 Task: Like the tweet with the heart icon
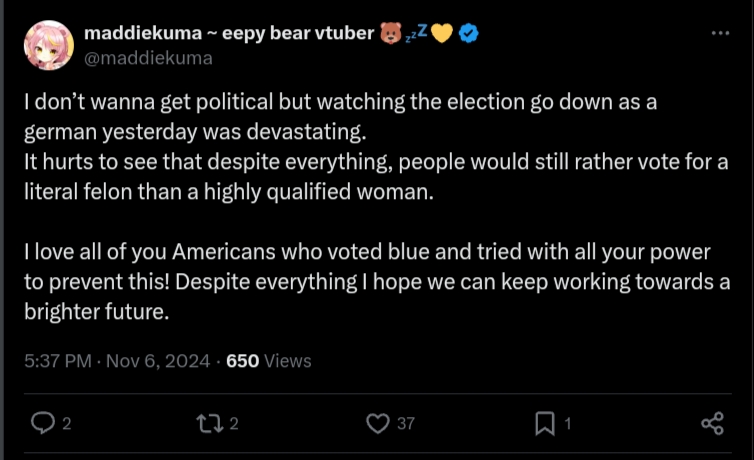[x=377, y=423]
